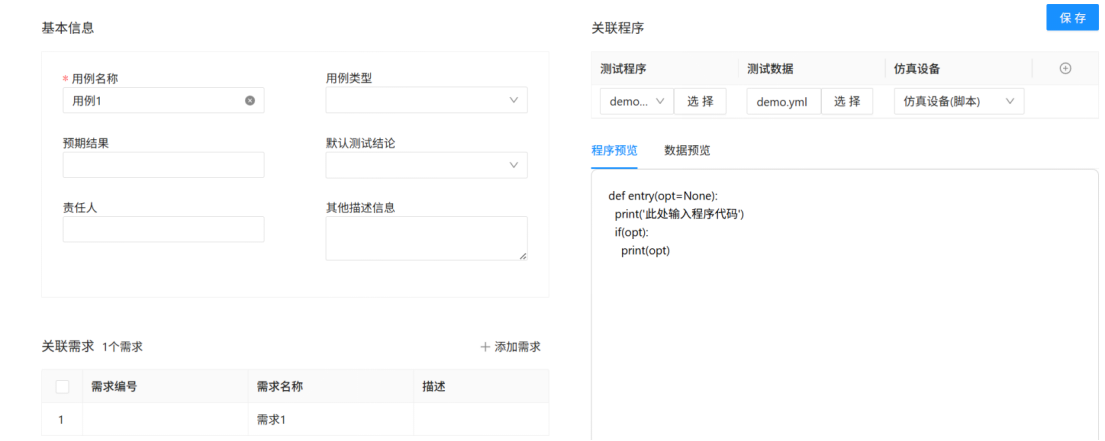Viewport: 1105px width, 441px height.
Task: Click the 责任人 input field
Action: tap(163, 229)
